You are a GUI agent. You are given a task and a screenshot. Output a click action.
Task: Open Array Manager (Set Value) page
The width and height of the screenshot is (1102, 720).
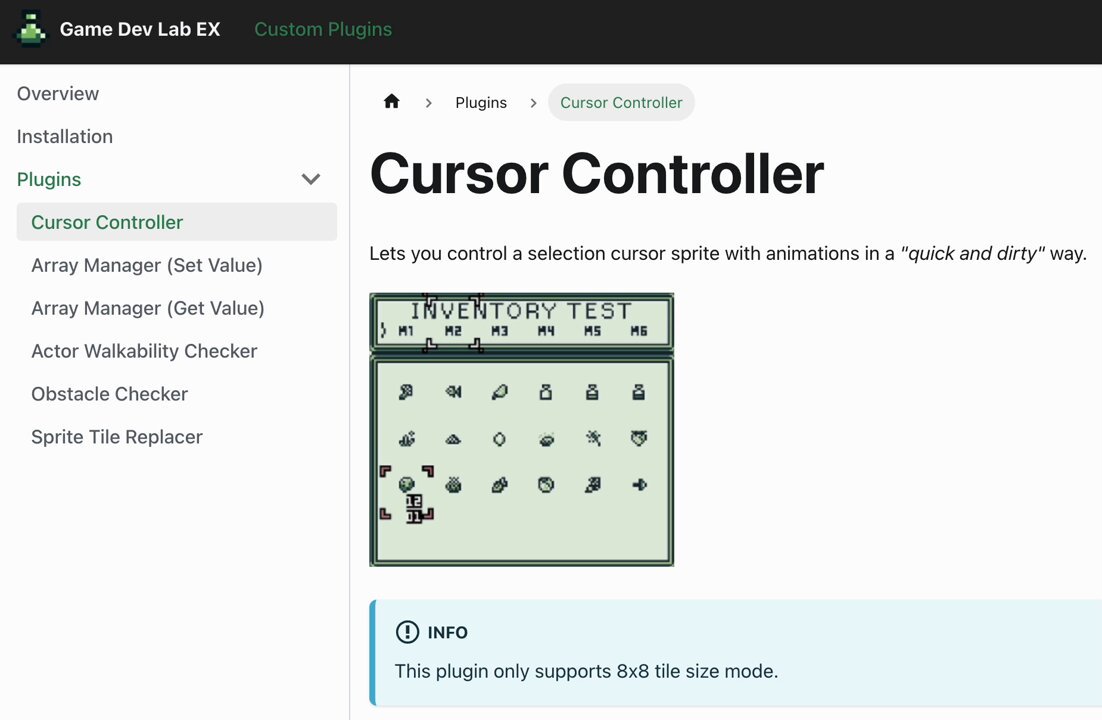147,265
